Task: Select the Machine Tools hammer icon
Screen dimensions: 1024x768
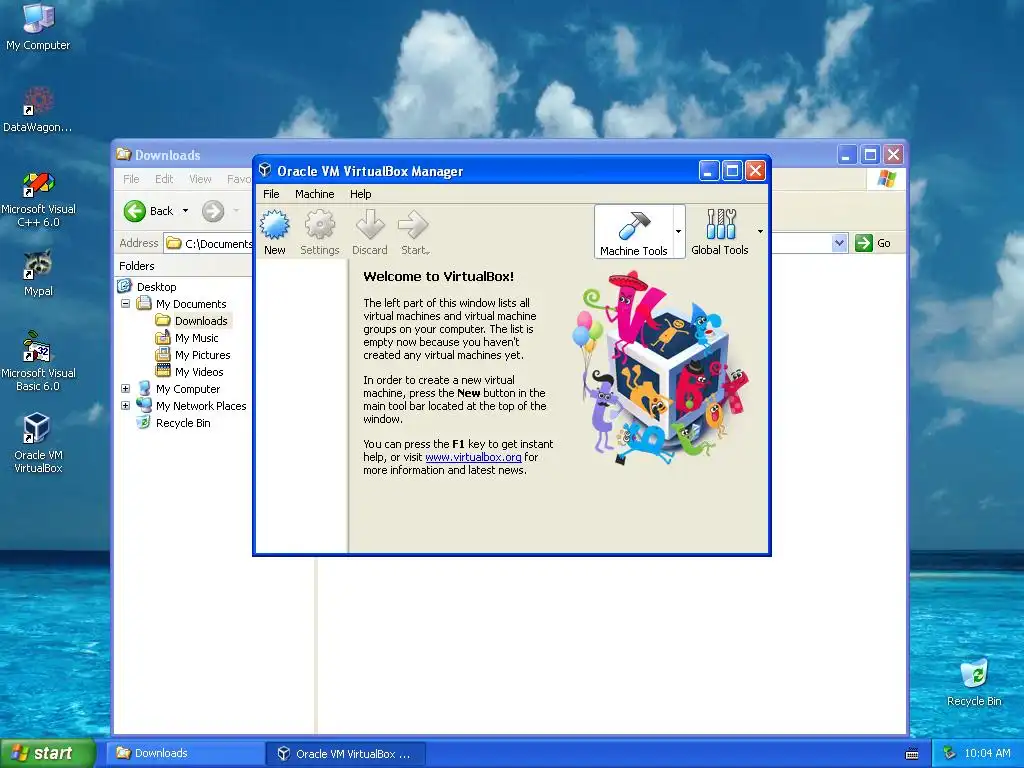Action: coord(633,225)
